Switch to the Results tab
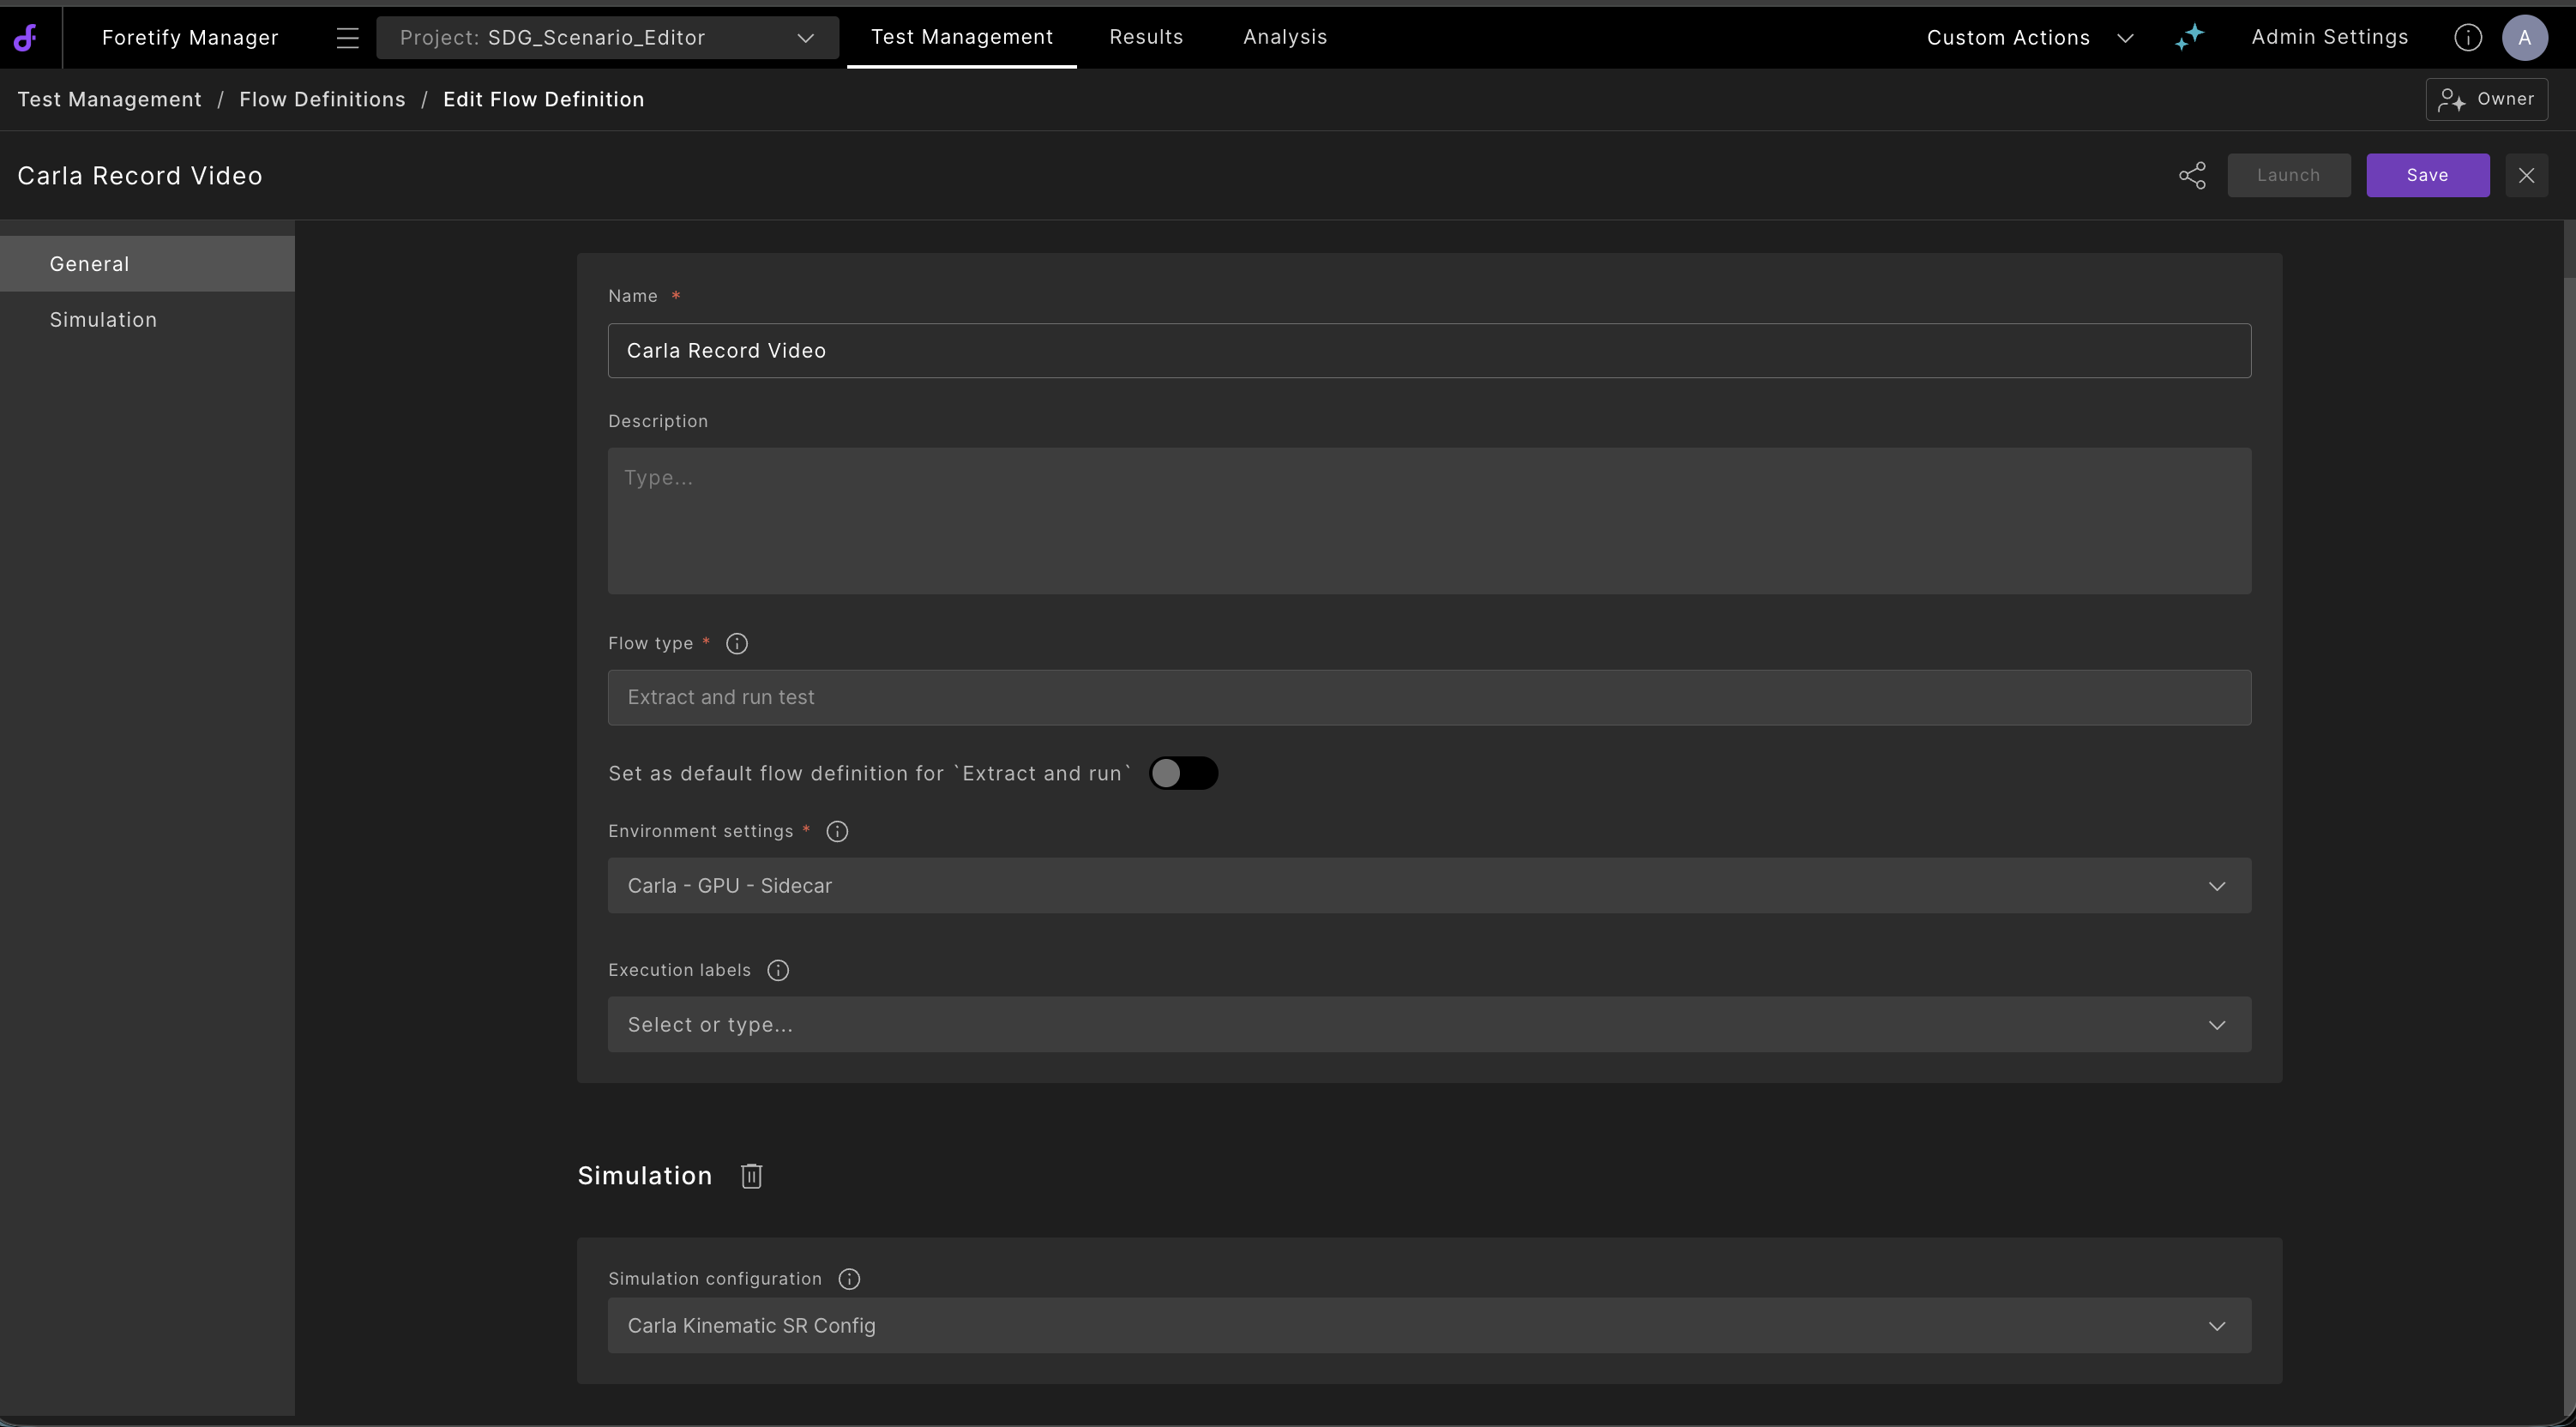2576x1427 pixels. [x=1146, y=37]
